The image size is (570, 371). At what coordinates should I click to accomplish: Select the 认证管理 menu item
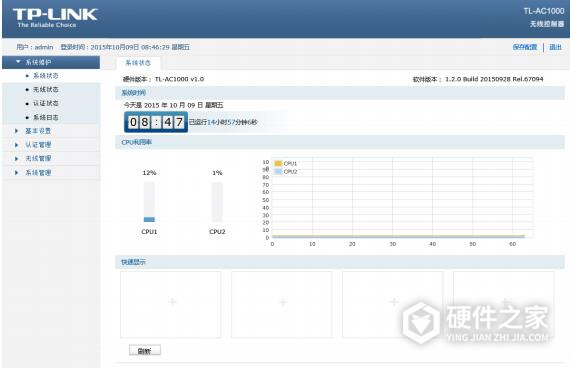coord(38,145)
